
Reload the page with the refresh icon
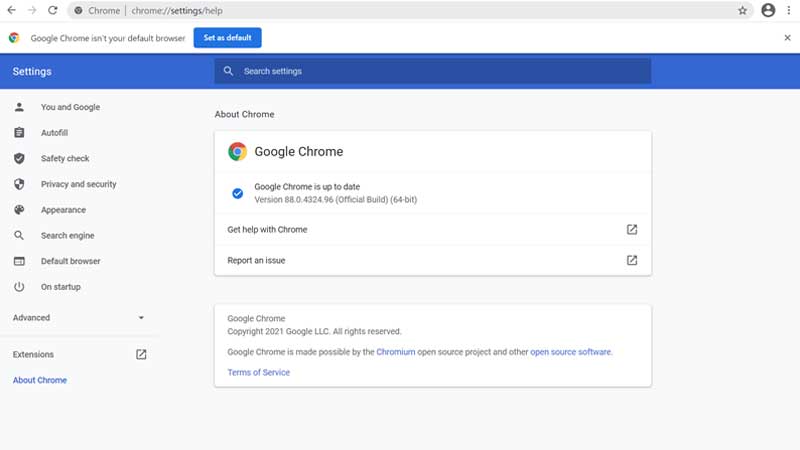[53, 10]
